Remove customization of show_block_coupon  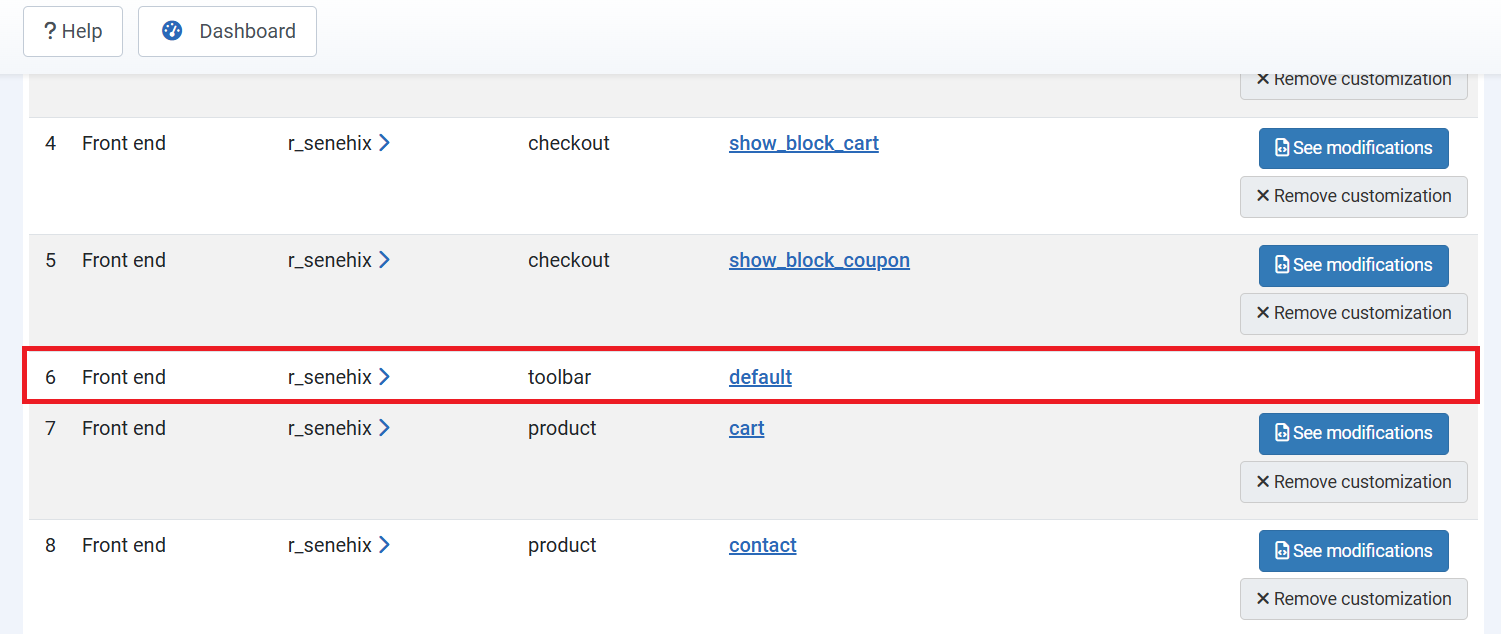coord(1354,313)
